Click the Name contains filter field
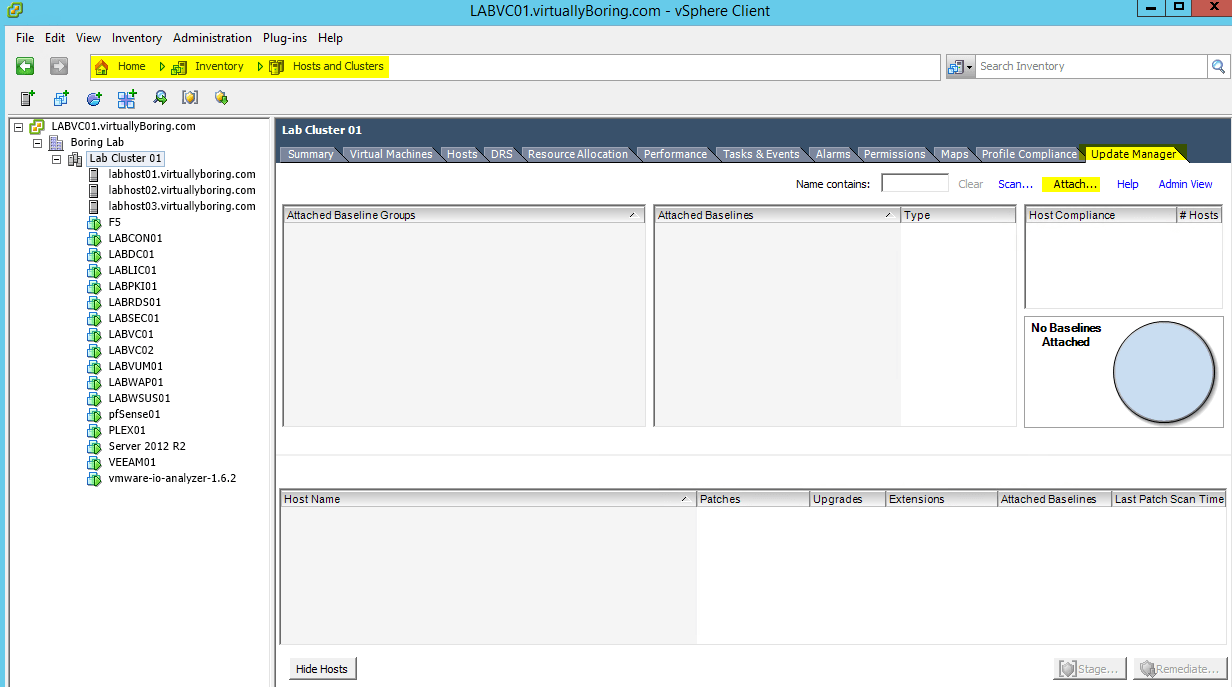The width and height of the screenshot is (1232, 687). (x=915, y=183)
